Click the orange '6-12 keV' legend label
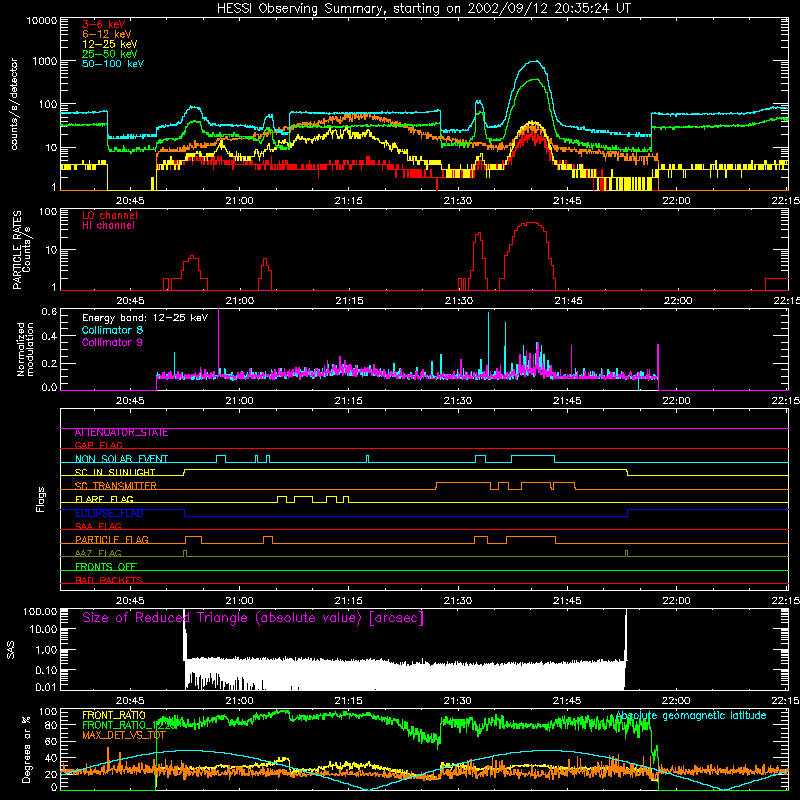Viewport: 800px width, 800px height. pos(107,34)
